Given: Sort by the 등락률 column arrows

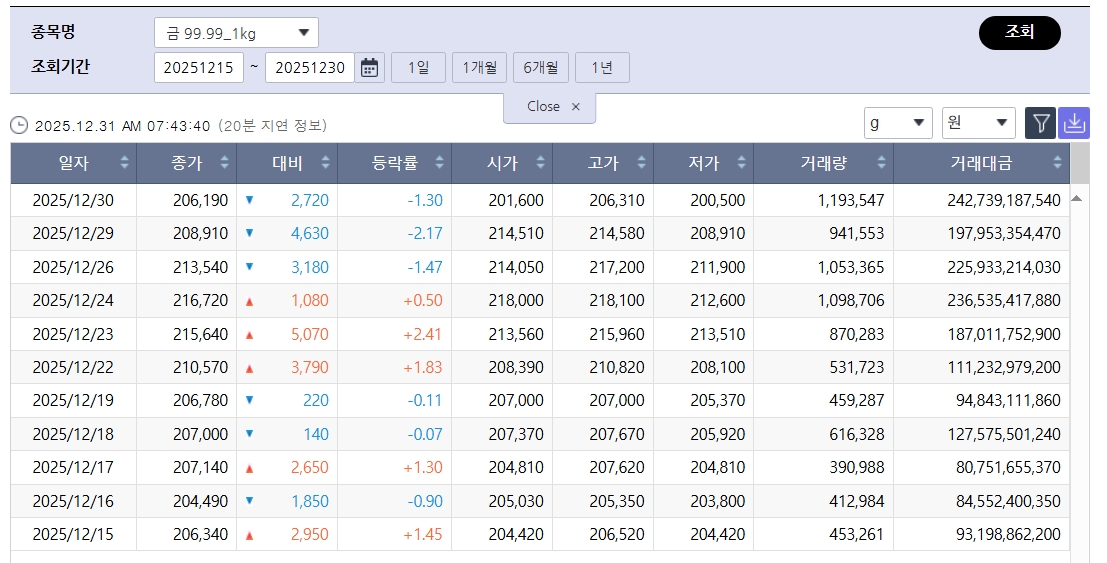Looking at the screenshot, I should [439, 162].
